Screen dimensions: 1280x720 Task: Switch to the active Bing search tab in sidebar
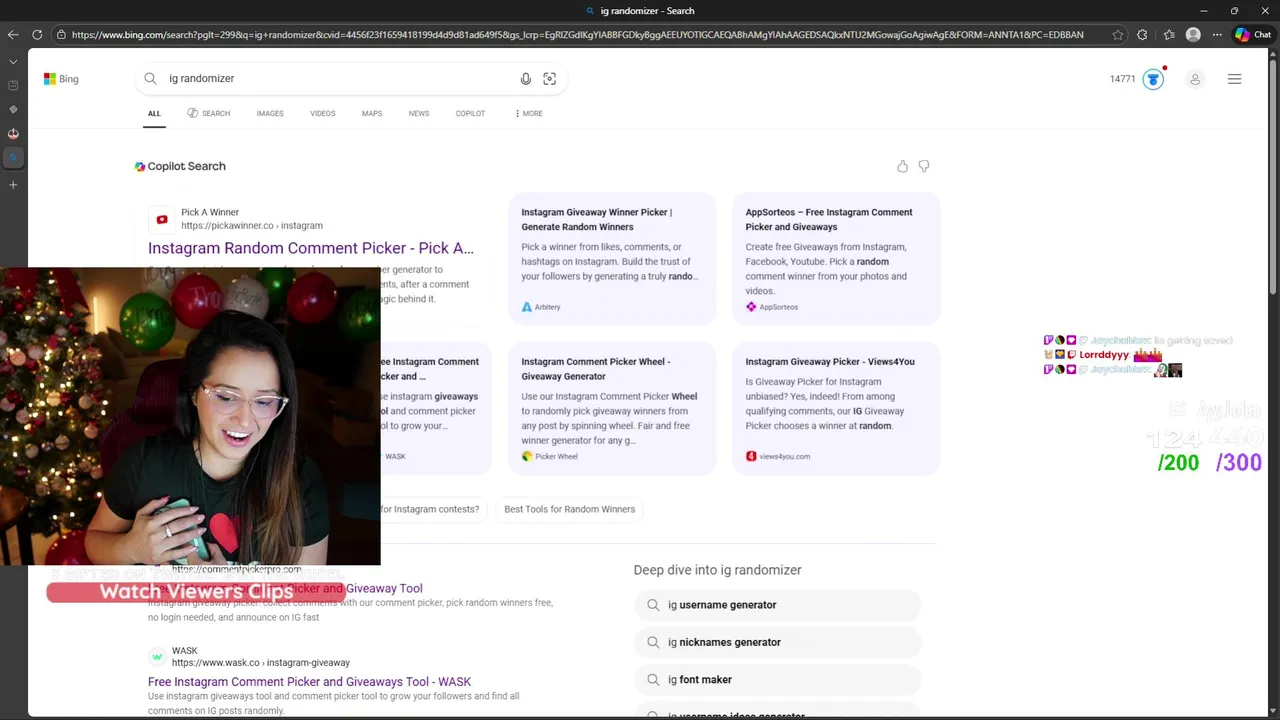[x=13, y=157]
